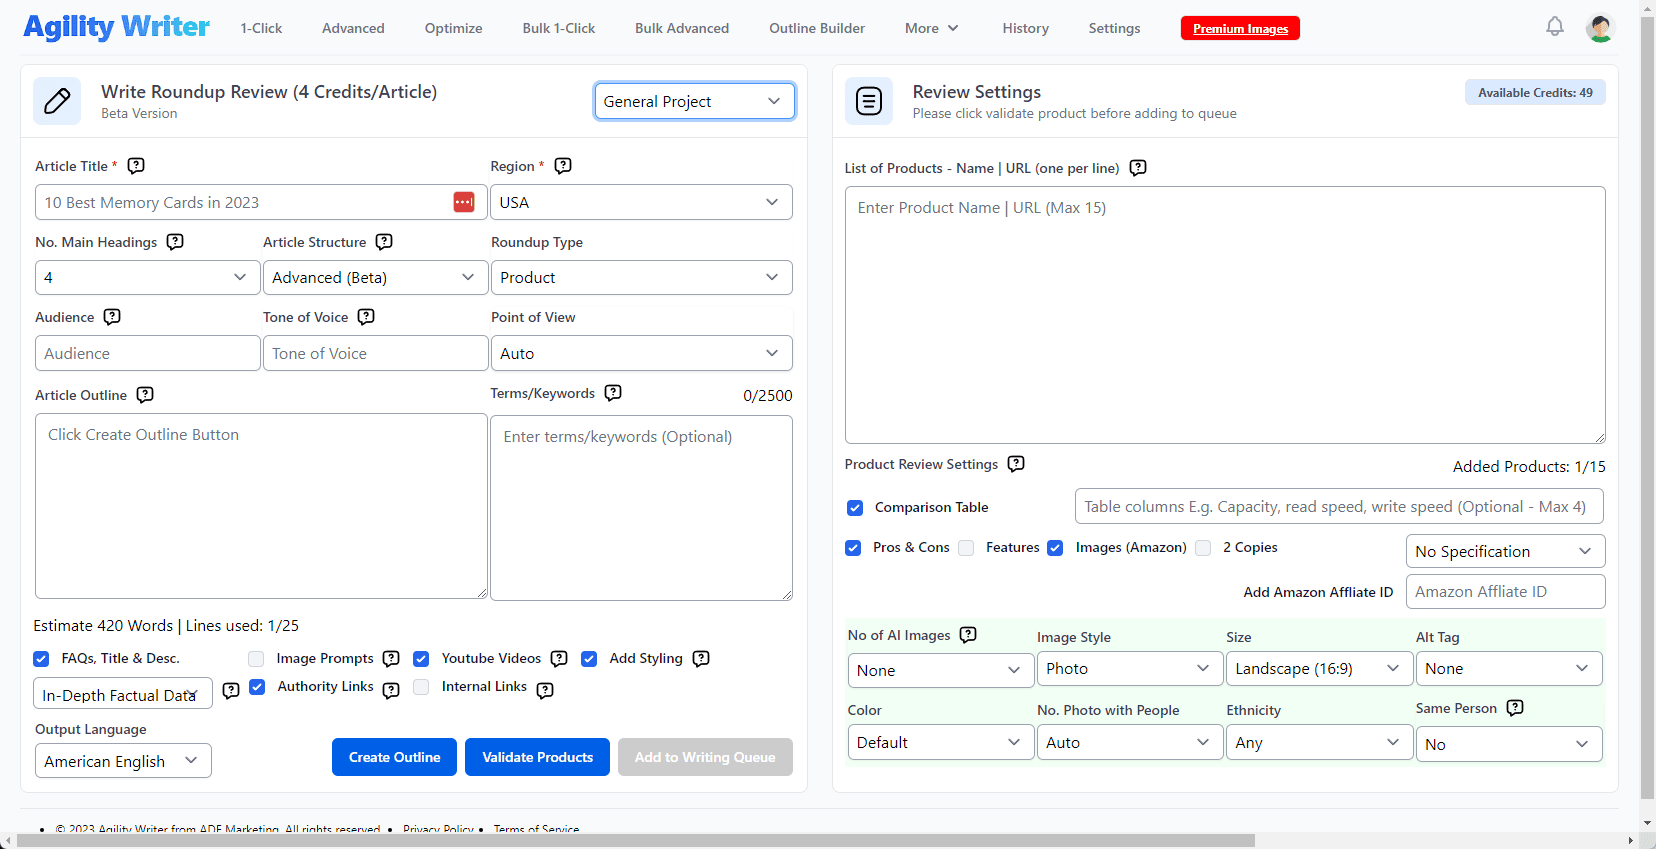Enable Image Prompts checkbox

pos(256,659)
